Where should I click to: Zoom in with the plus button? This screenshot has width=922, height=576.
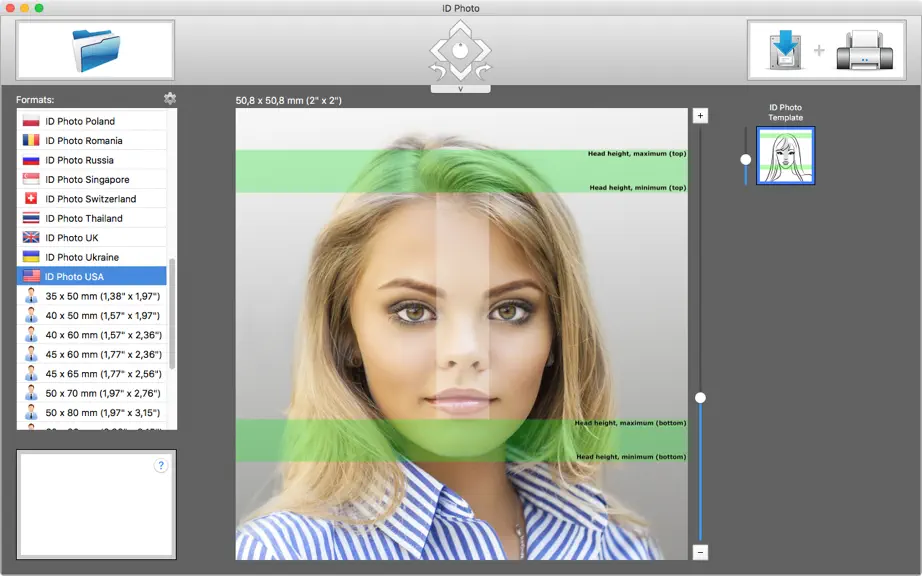(700, 115)
